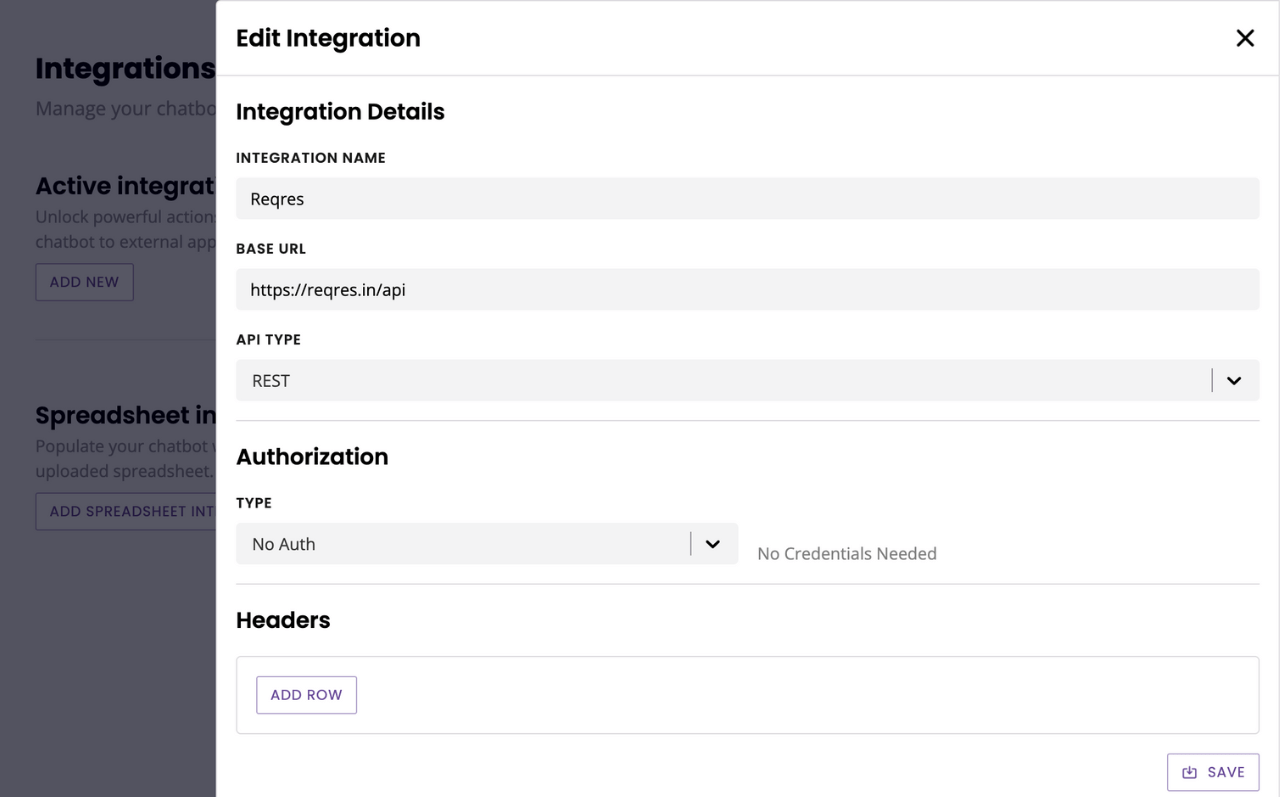Open the API Type chevron dropdown
The width and height of the screenshot is (1280, 797).
click(1233, 381)
